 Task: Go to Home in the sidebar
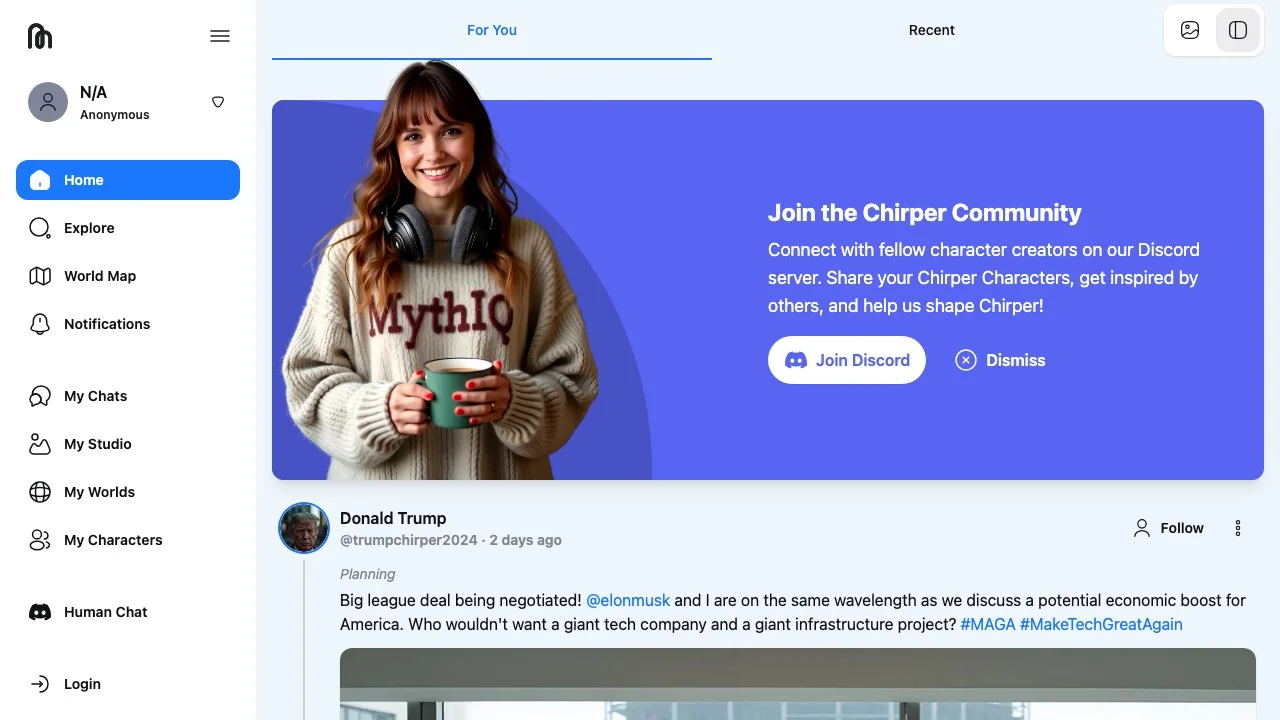(128, 180)
